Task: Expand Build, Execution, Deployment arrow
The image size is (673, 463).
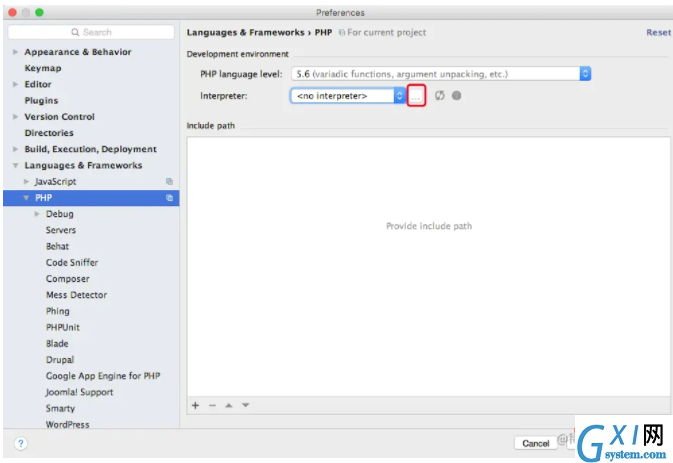Action: (x=15, y=149)
